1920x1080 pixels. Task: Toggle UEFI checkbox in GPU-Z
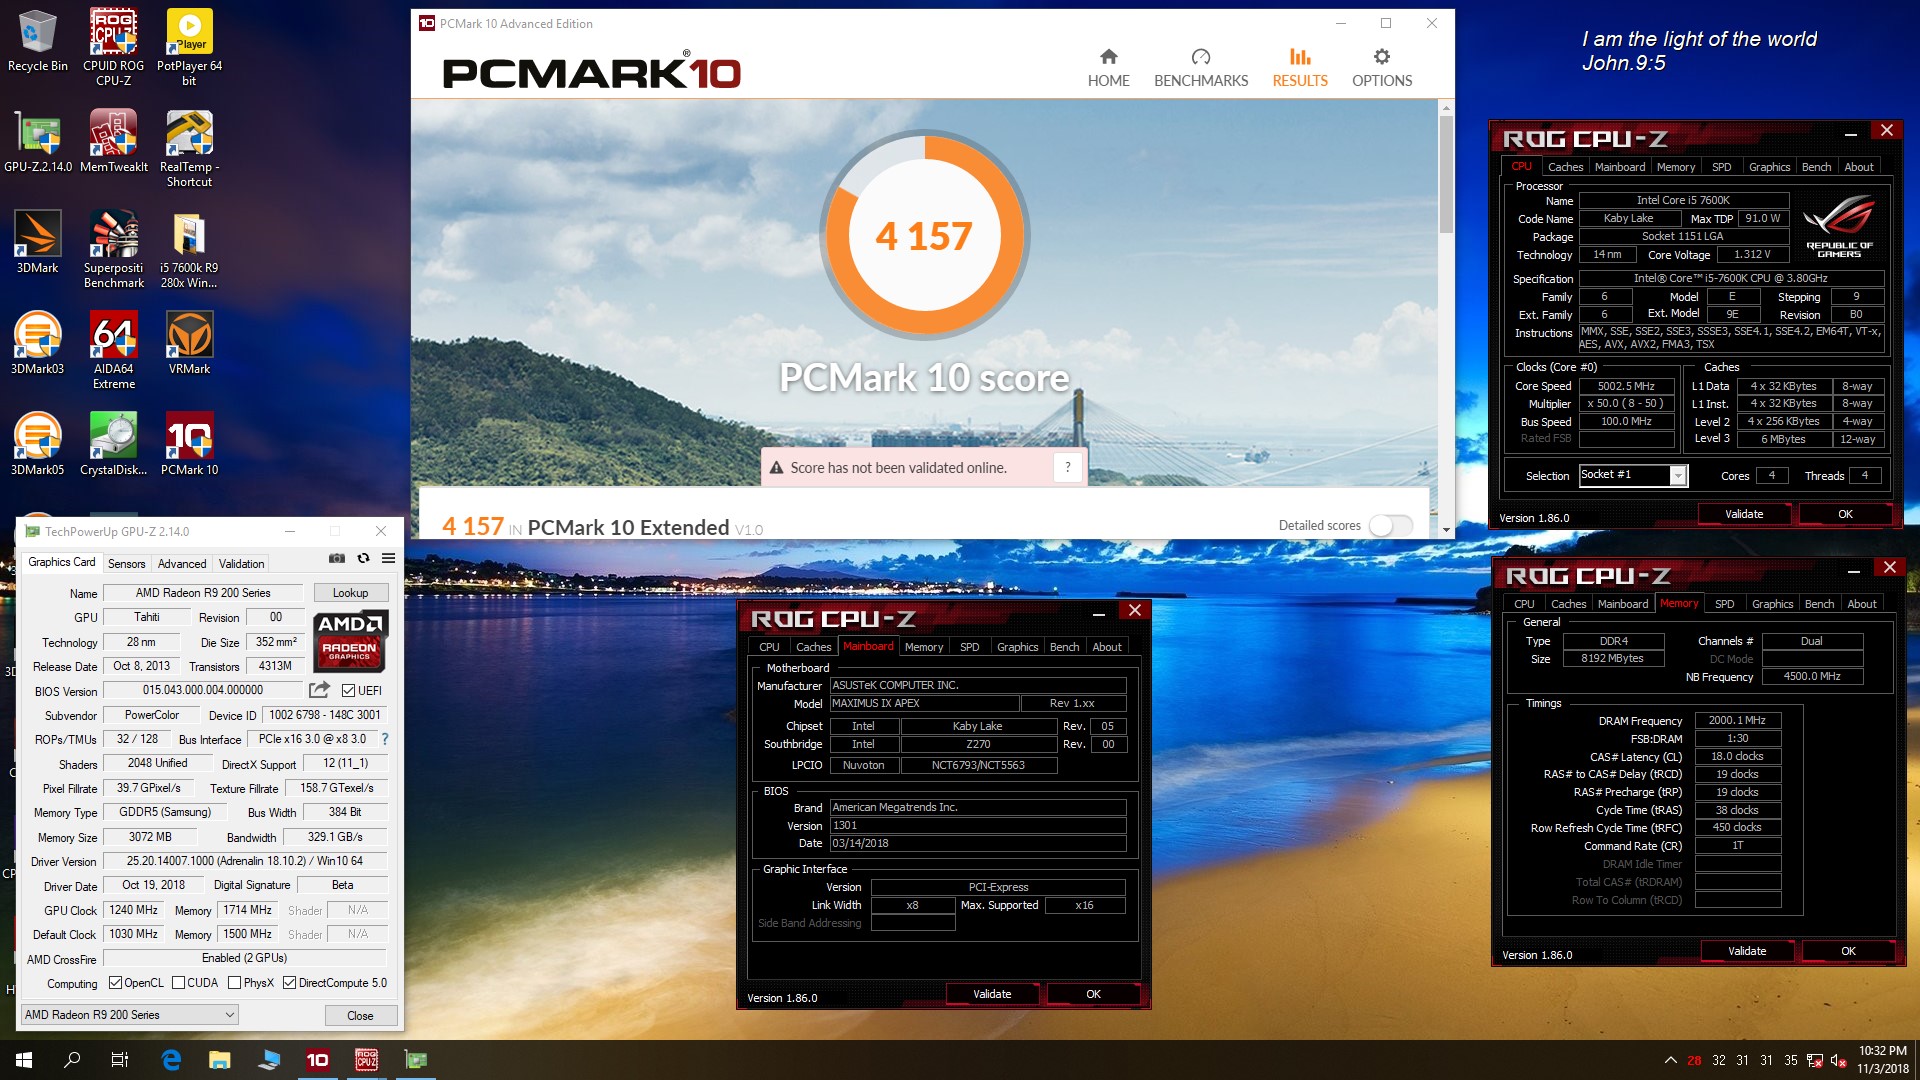point(348,691)
